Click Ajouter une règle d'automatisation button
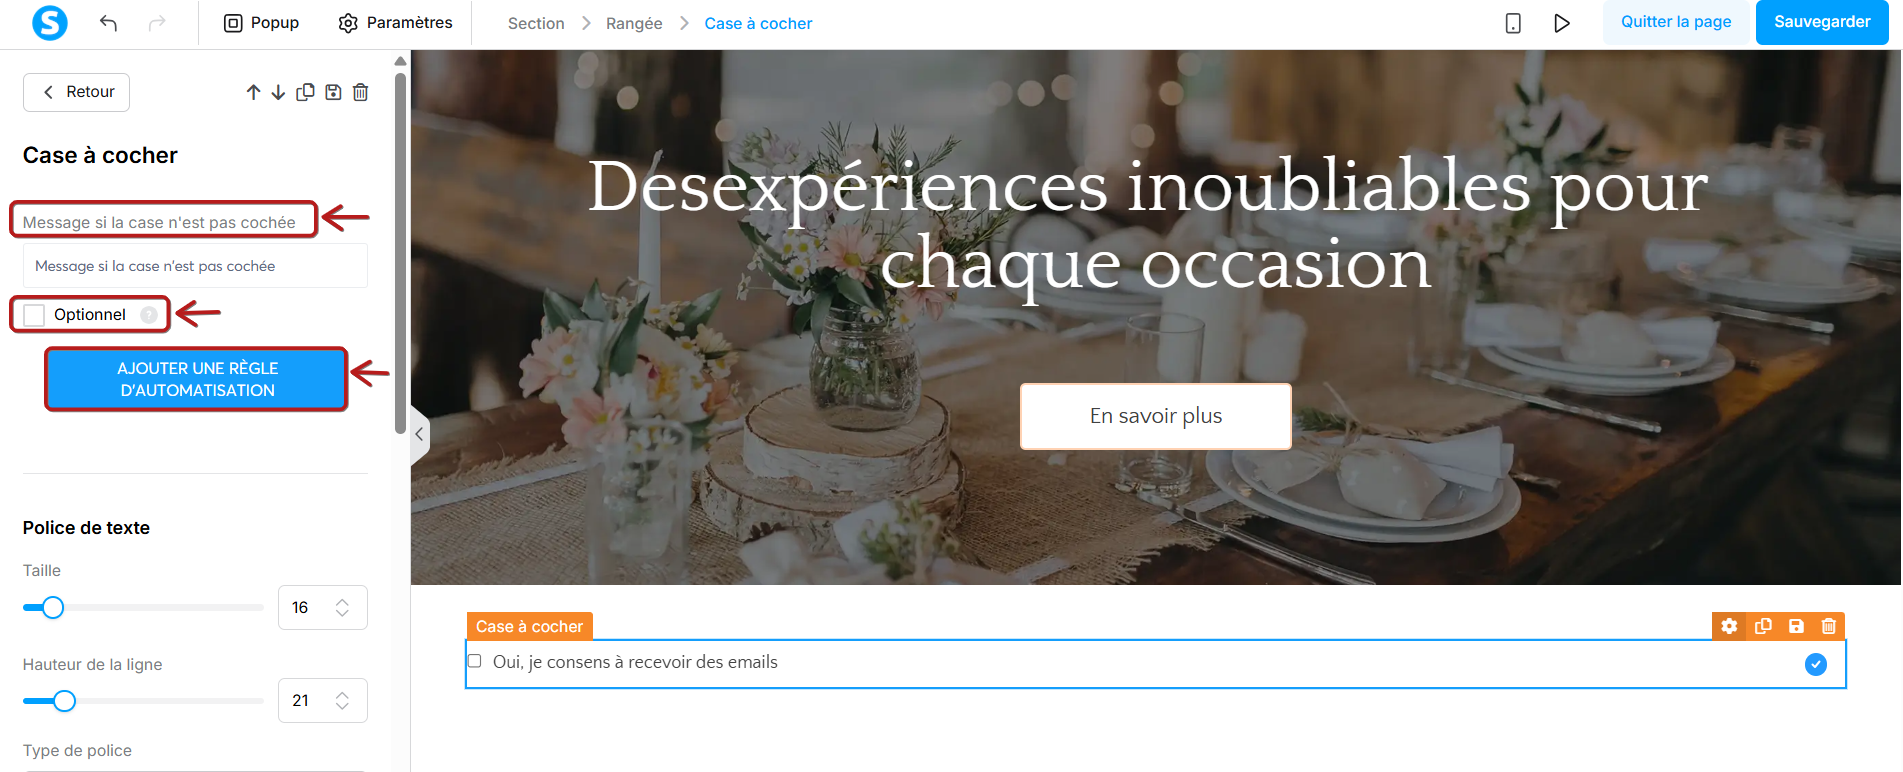The width and height of the screenshot is (1903, 772). (197, 379)
